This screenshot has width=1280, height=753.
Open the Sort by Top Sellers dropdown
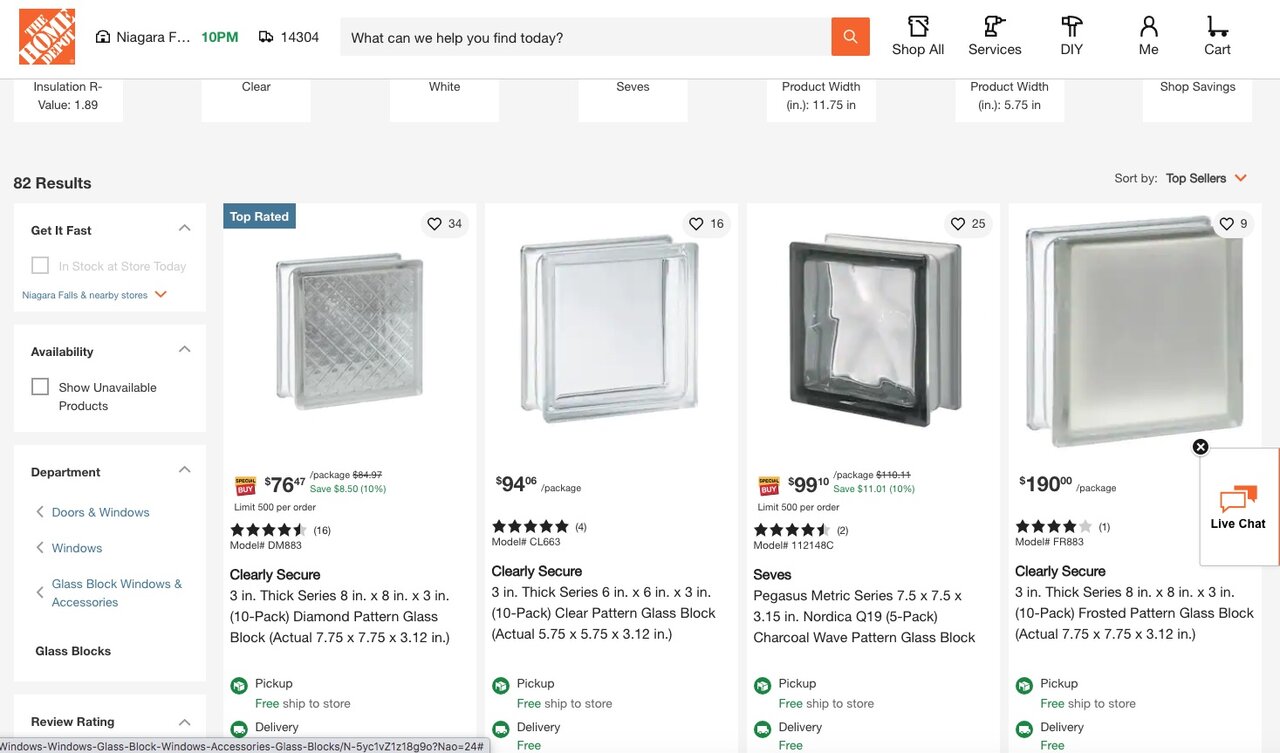pyautogui.click(x=1206, y=178)
